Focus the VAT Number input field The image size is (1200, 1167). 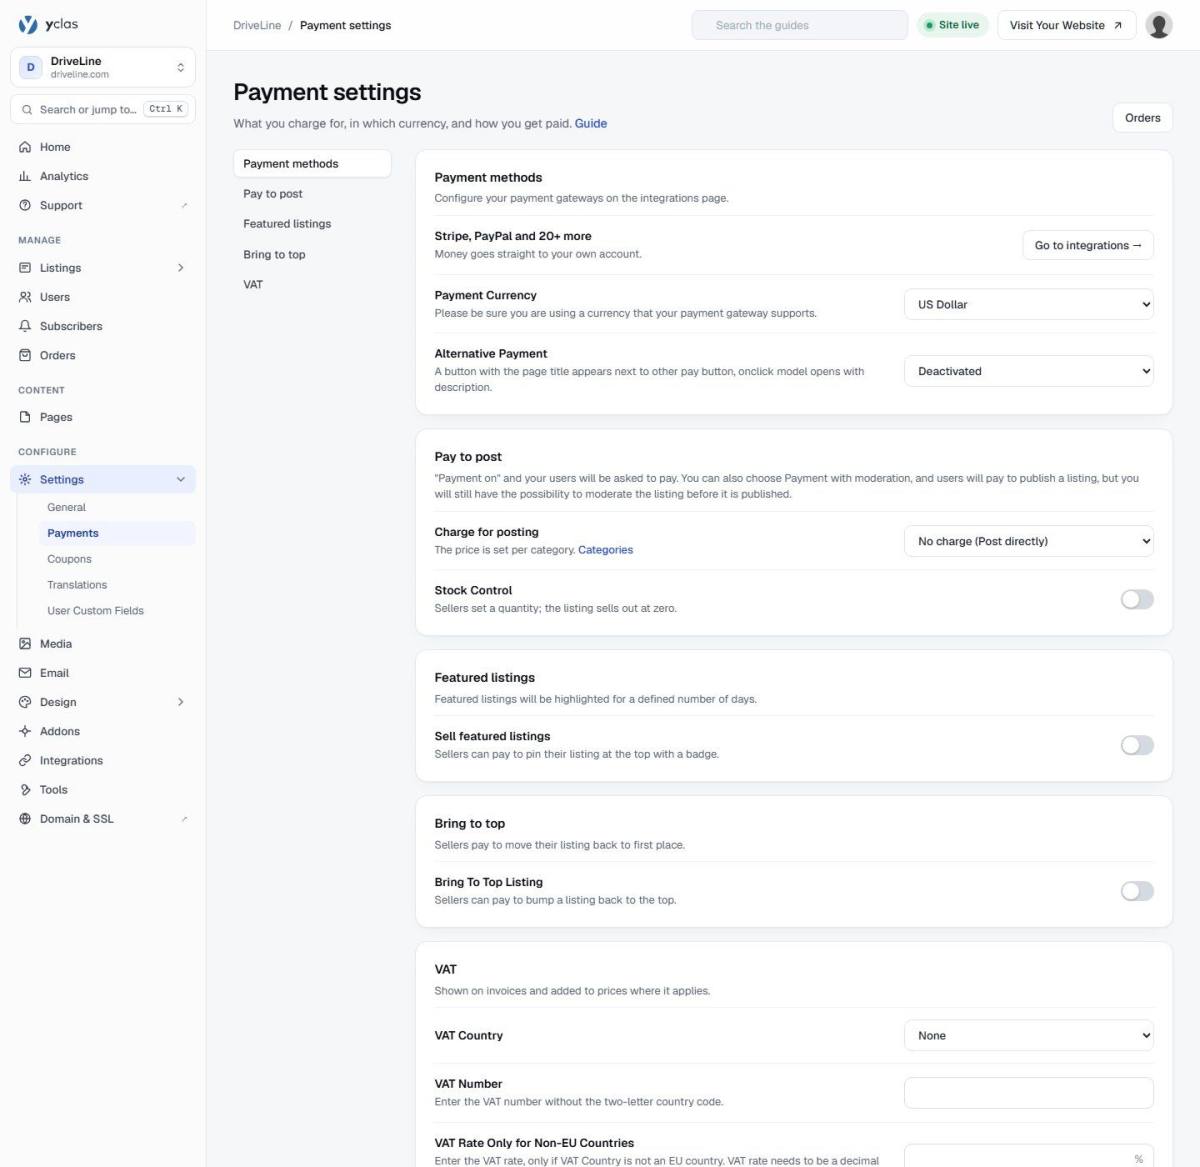coord(1028,1093)
